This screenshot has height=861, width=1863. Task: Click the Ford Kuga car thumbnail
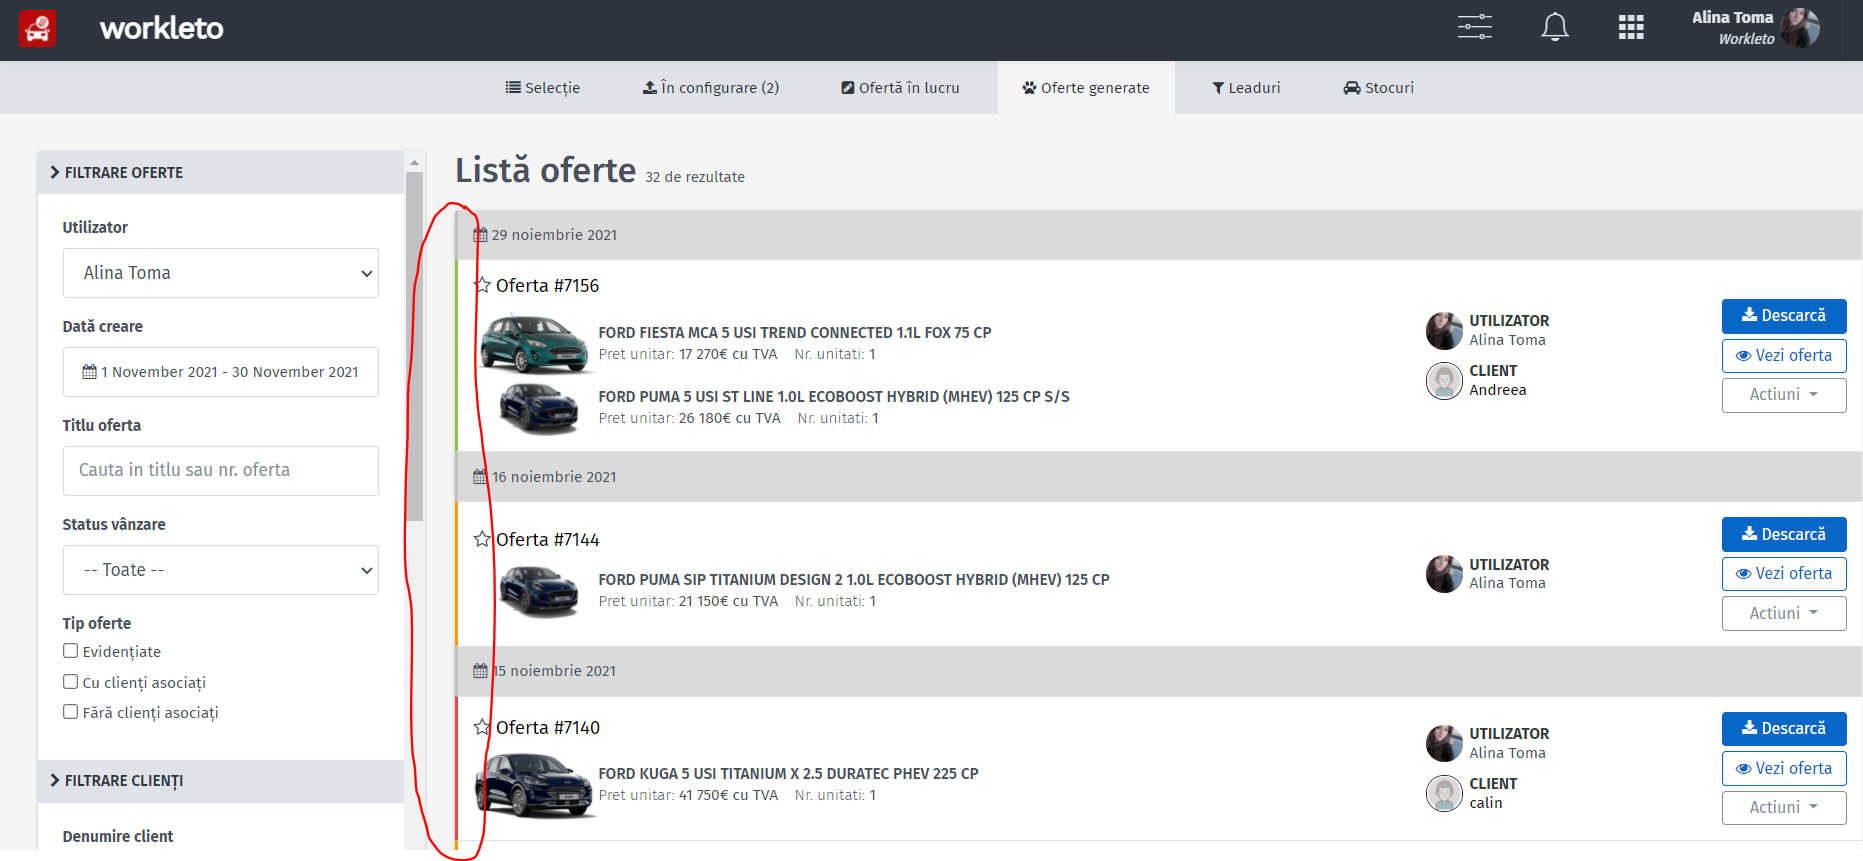coord(534,785)
